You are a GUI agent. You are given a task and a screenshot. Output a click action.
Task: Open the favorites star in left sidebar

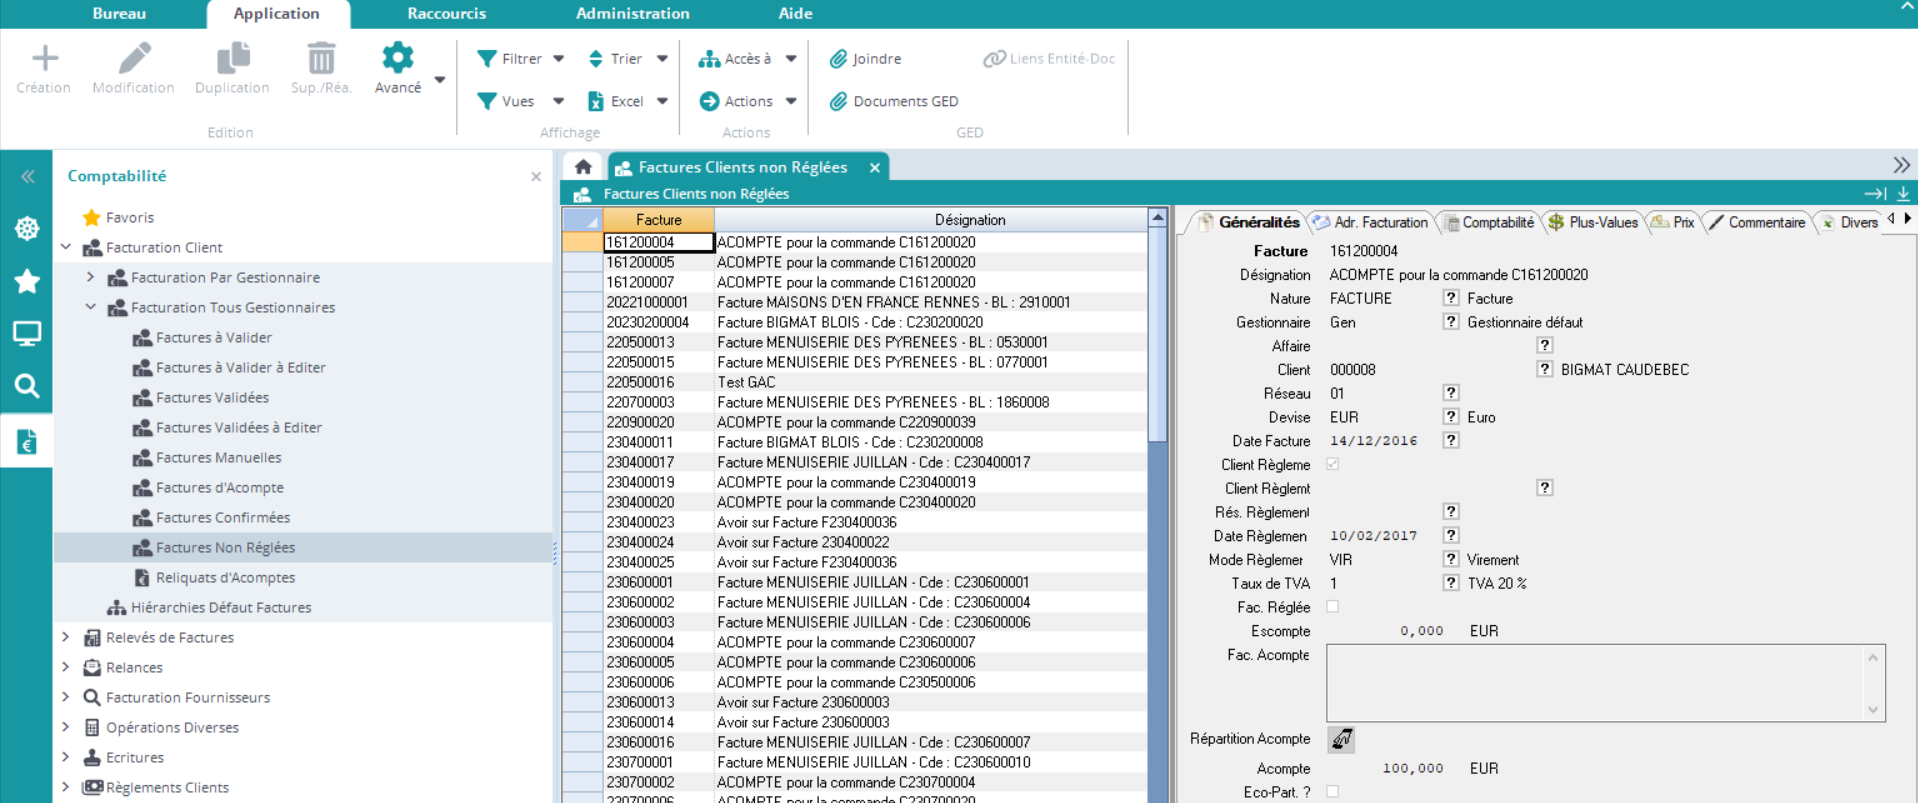tap(27, 282)
